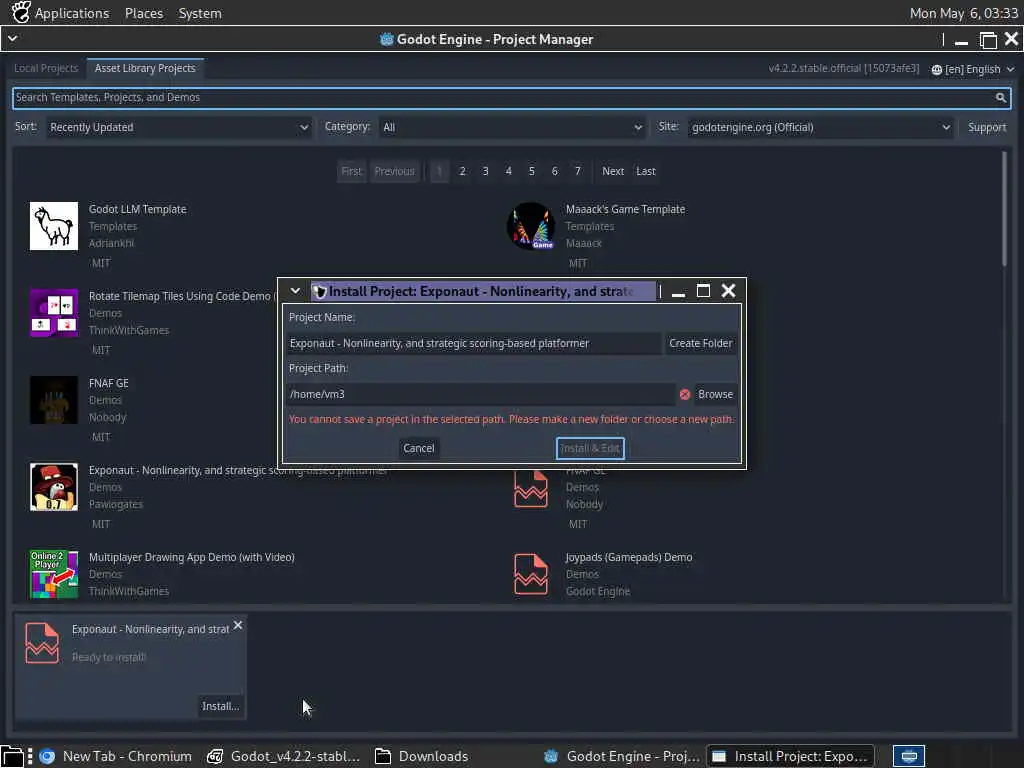Open the Downloads folder taskbar entry
The height and width of the screenshot is (768, 1024).
422,756
